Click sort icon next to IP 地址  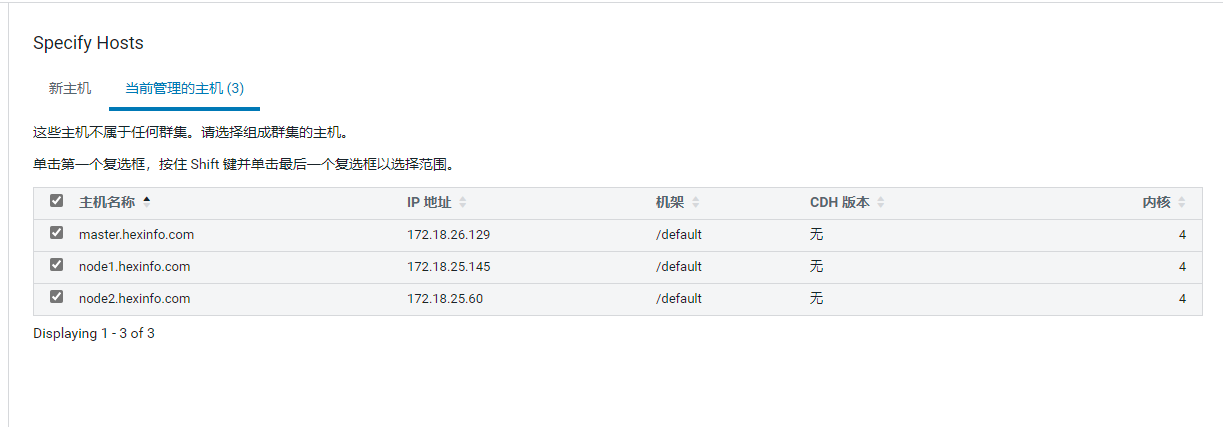[x=463, y=202]
